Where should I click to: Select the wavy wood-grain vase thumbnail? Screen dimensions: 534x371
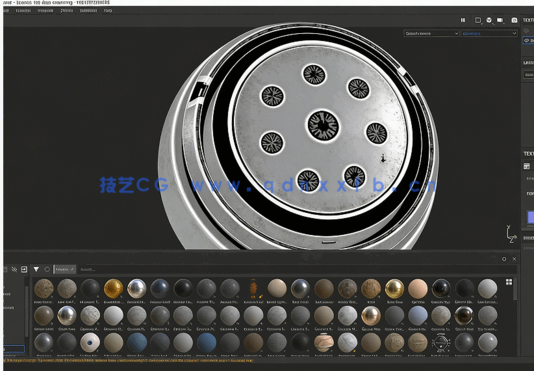coord(324,342)
